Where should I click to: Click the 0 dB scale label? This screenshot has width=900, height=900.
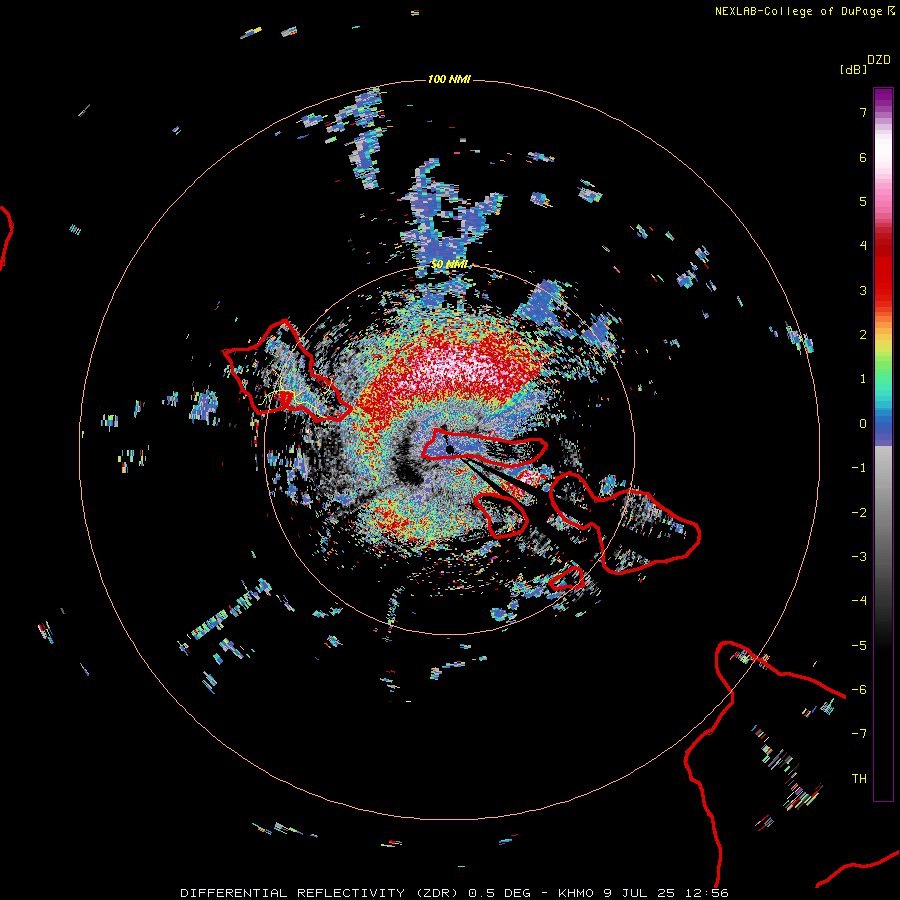(x=863, y=424)
